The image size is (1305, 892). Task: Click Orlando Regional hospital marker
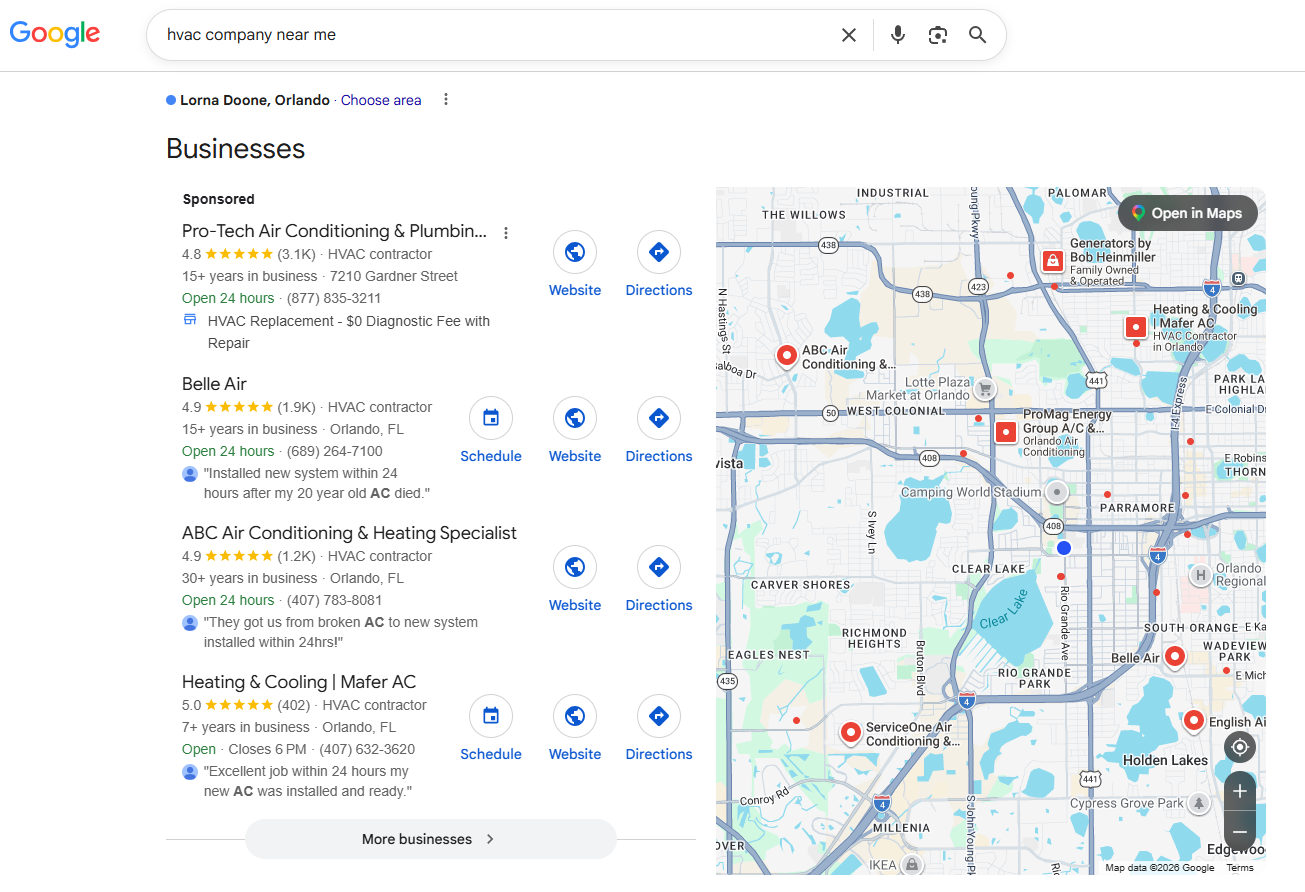pyautogui.click(x=1201, y=575)
